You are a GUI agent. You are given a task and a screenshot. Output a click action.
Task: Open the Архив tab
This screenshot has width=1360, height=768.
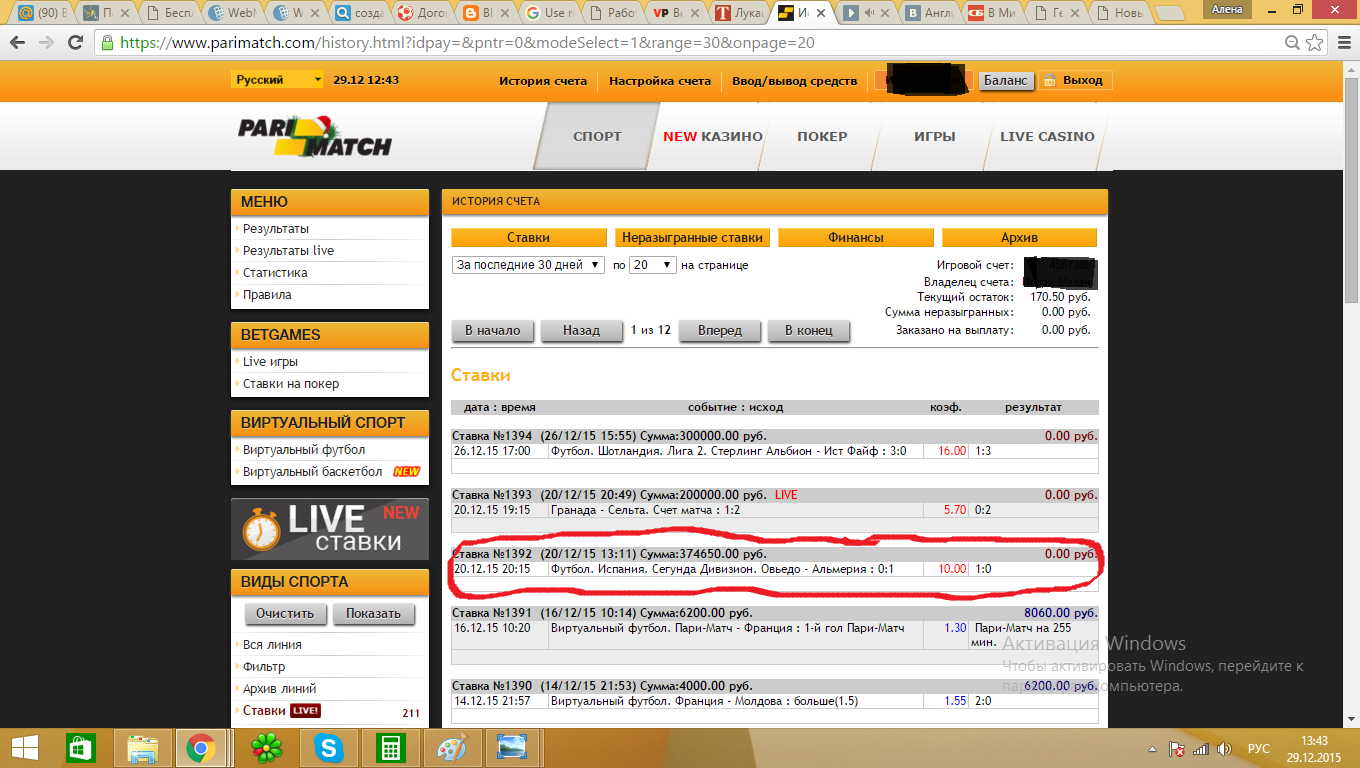[x=1019, y=238]
